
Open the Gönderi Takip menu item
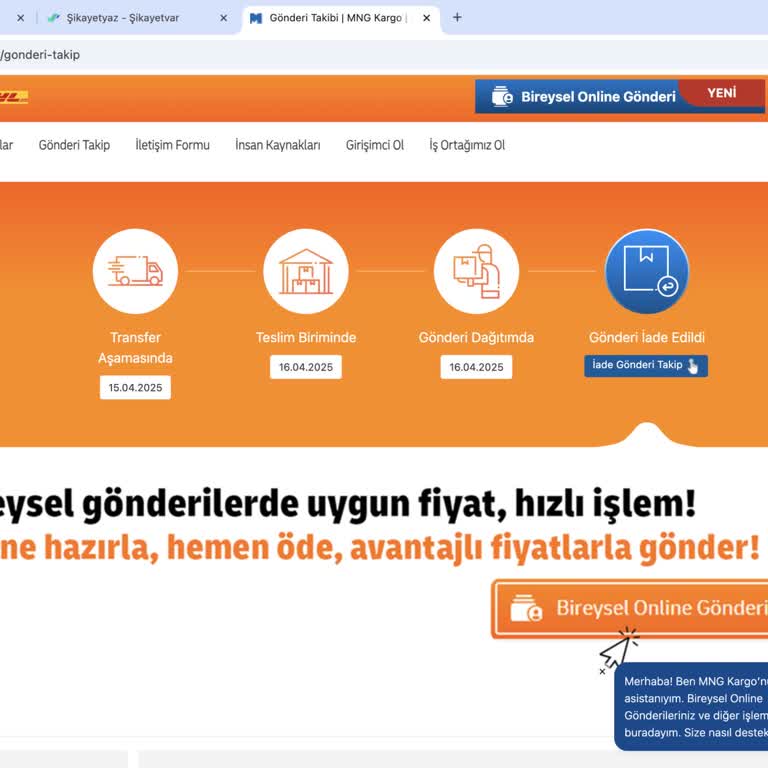74,145
